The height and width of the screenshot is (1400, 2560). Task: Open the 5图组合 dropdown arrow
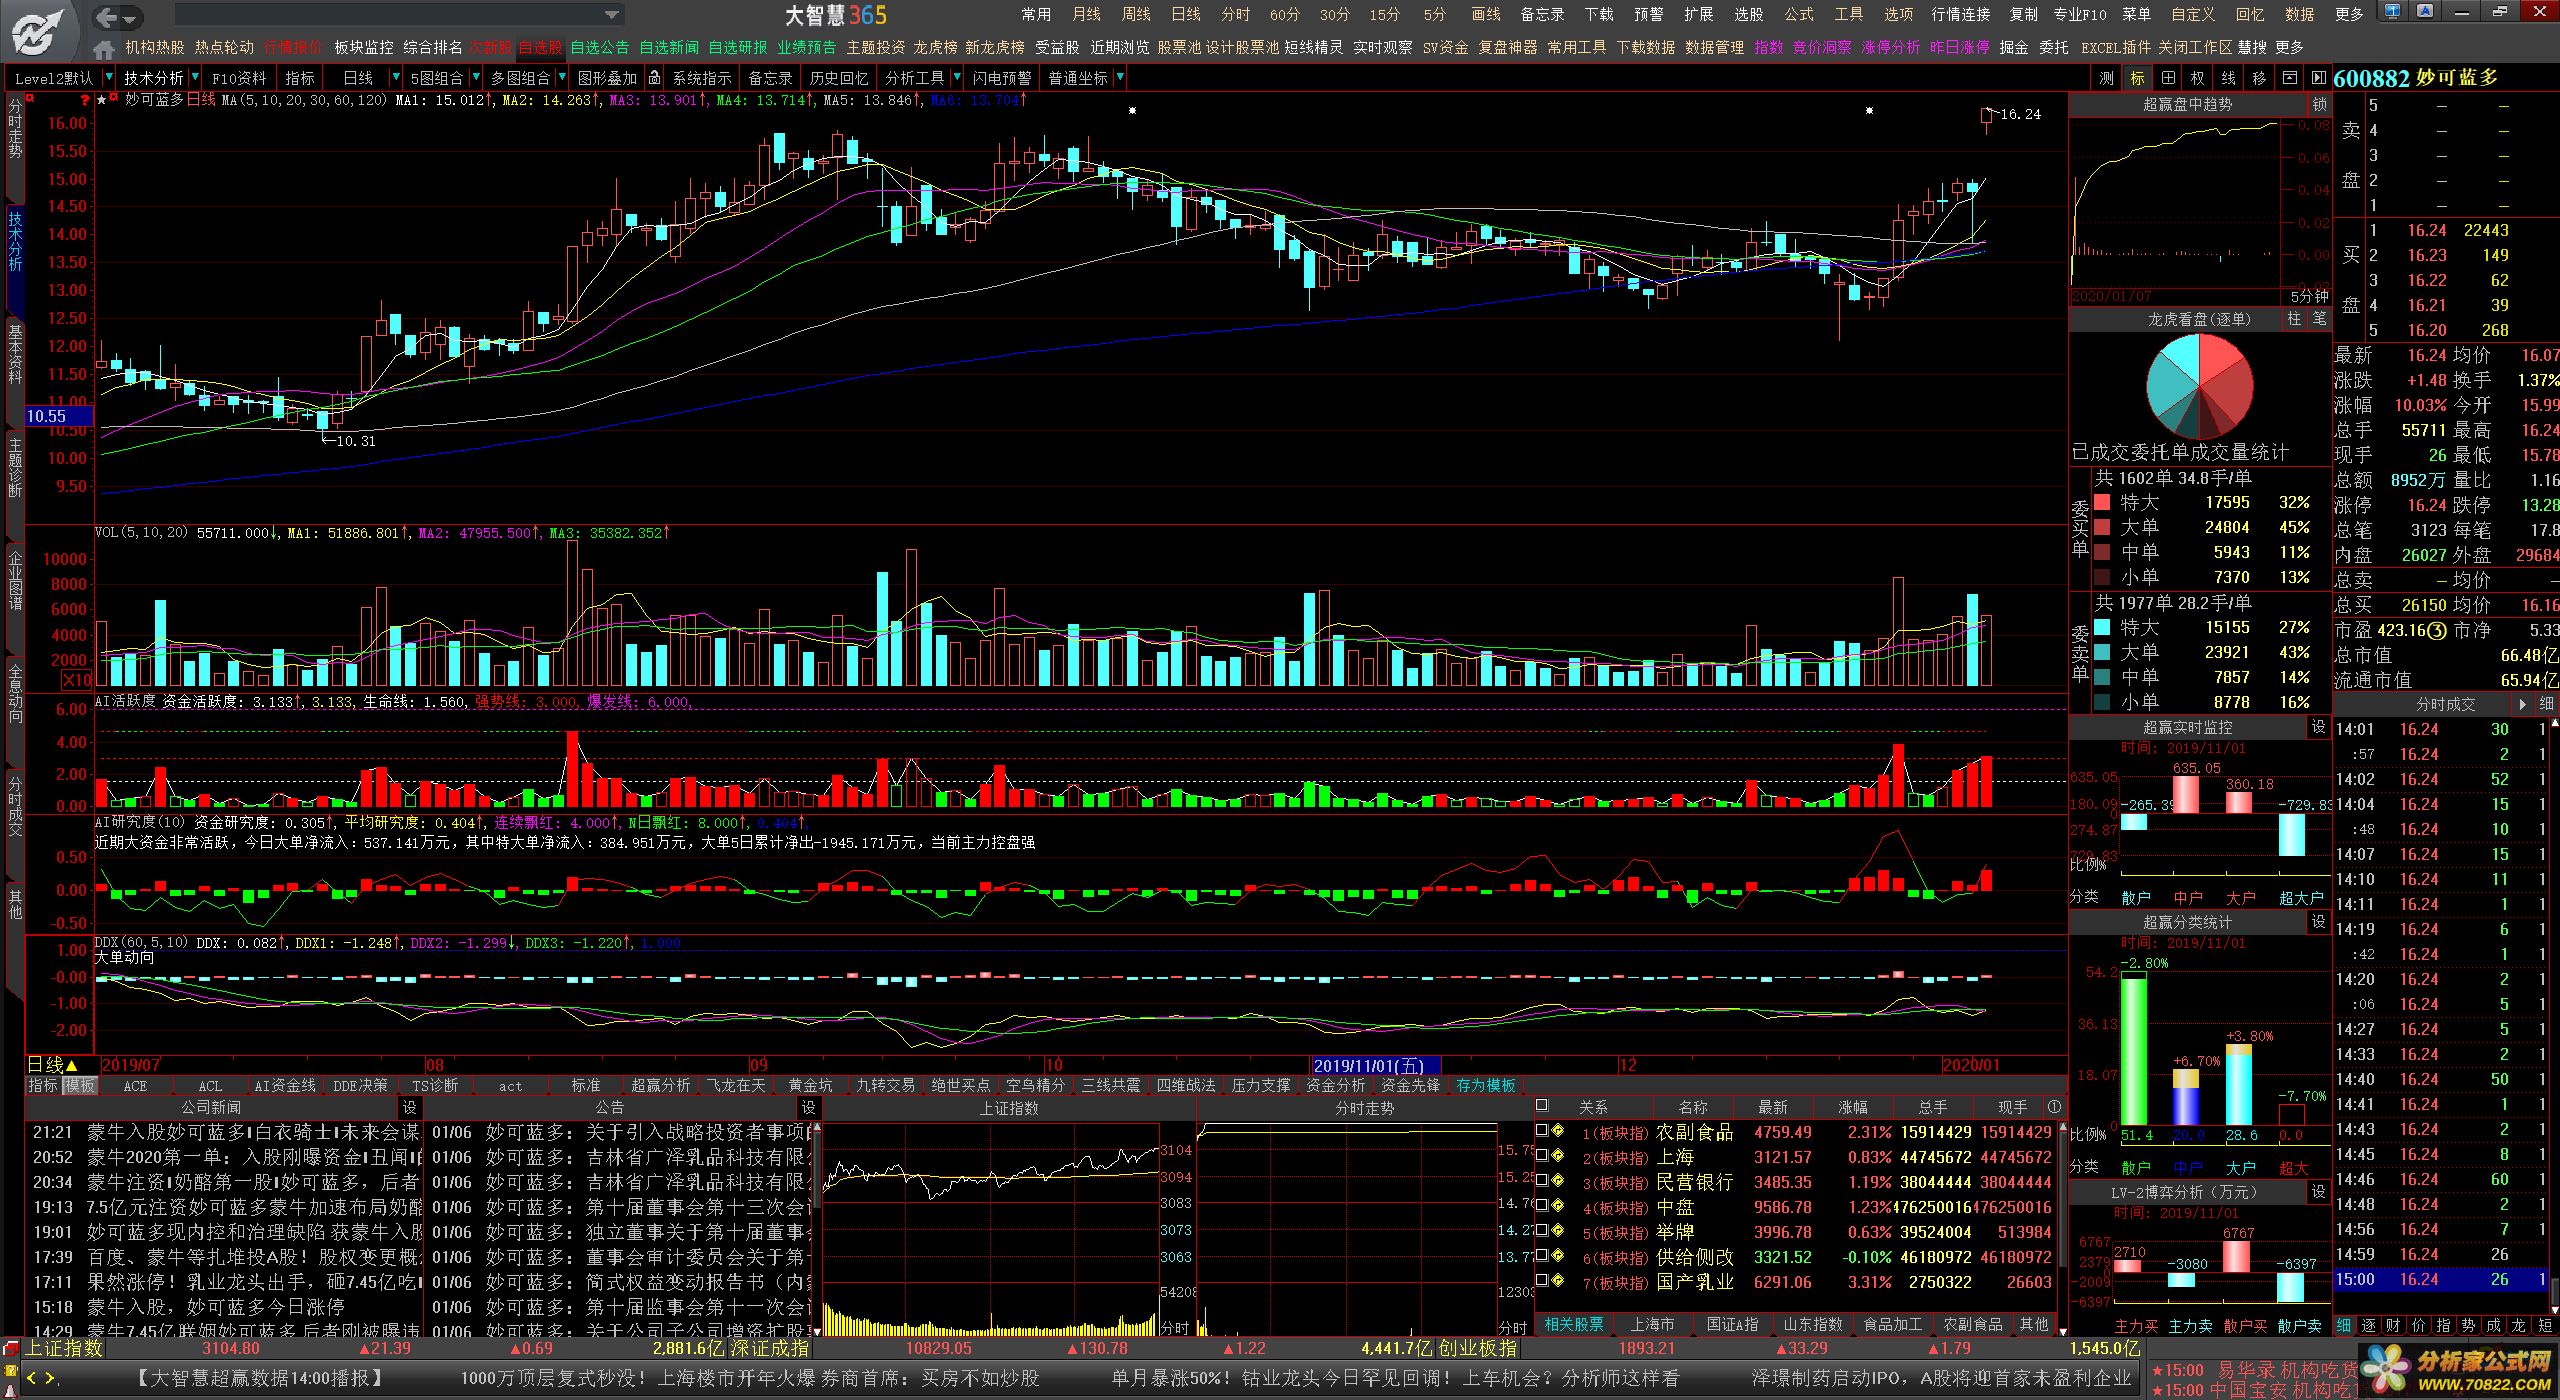(x=475, y=78)
